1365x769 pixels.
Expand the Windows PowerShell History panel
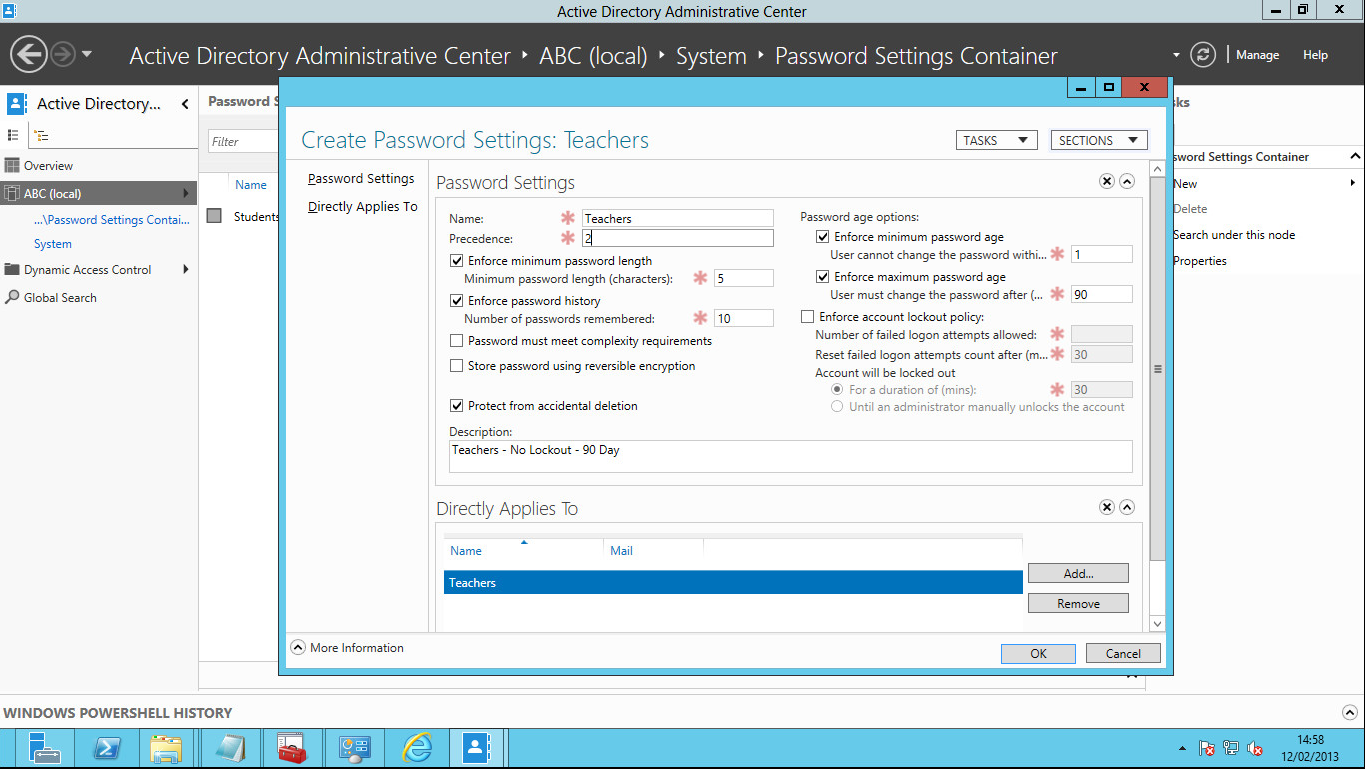click(x=1348, y=712)
